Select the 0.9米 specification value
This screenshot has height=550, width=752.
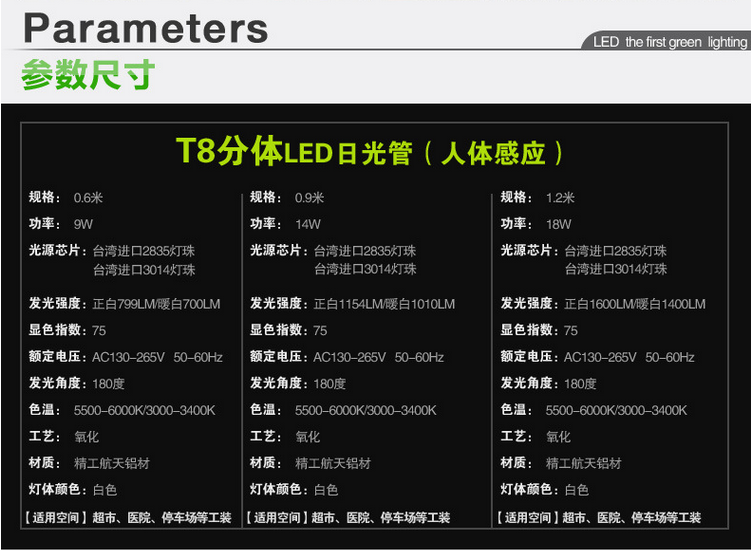(309, 197)
